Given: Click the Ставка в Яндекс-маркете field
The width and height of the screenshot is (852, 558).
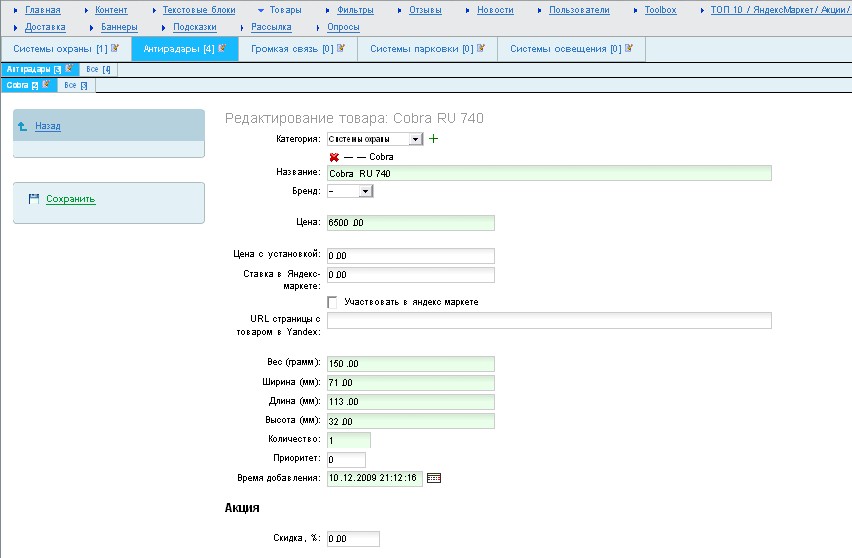Looking at the screenshot, I should click(x=411, y=275).
